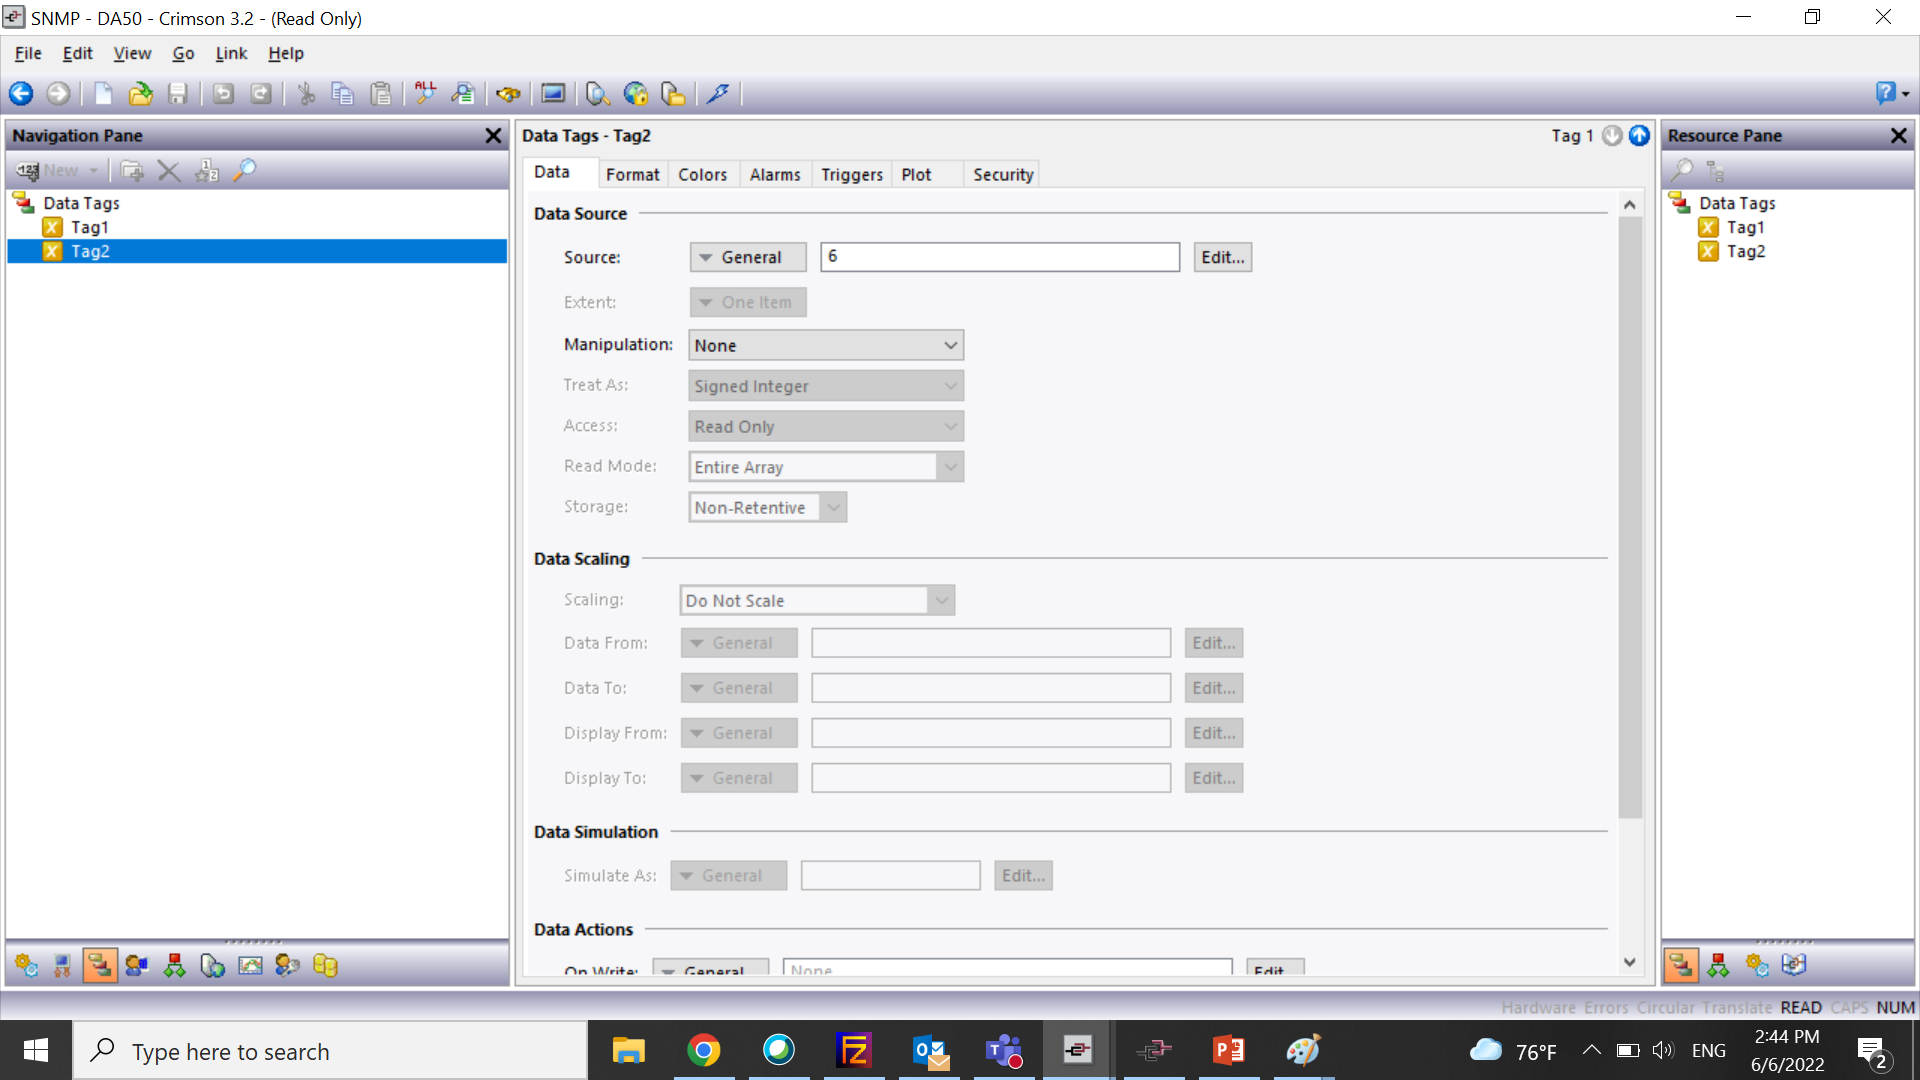Delete item using Navigation Pane X icon
Image resolution: width=1920 pixels, height=1080 pixels.
[x=169, y=171]
